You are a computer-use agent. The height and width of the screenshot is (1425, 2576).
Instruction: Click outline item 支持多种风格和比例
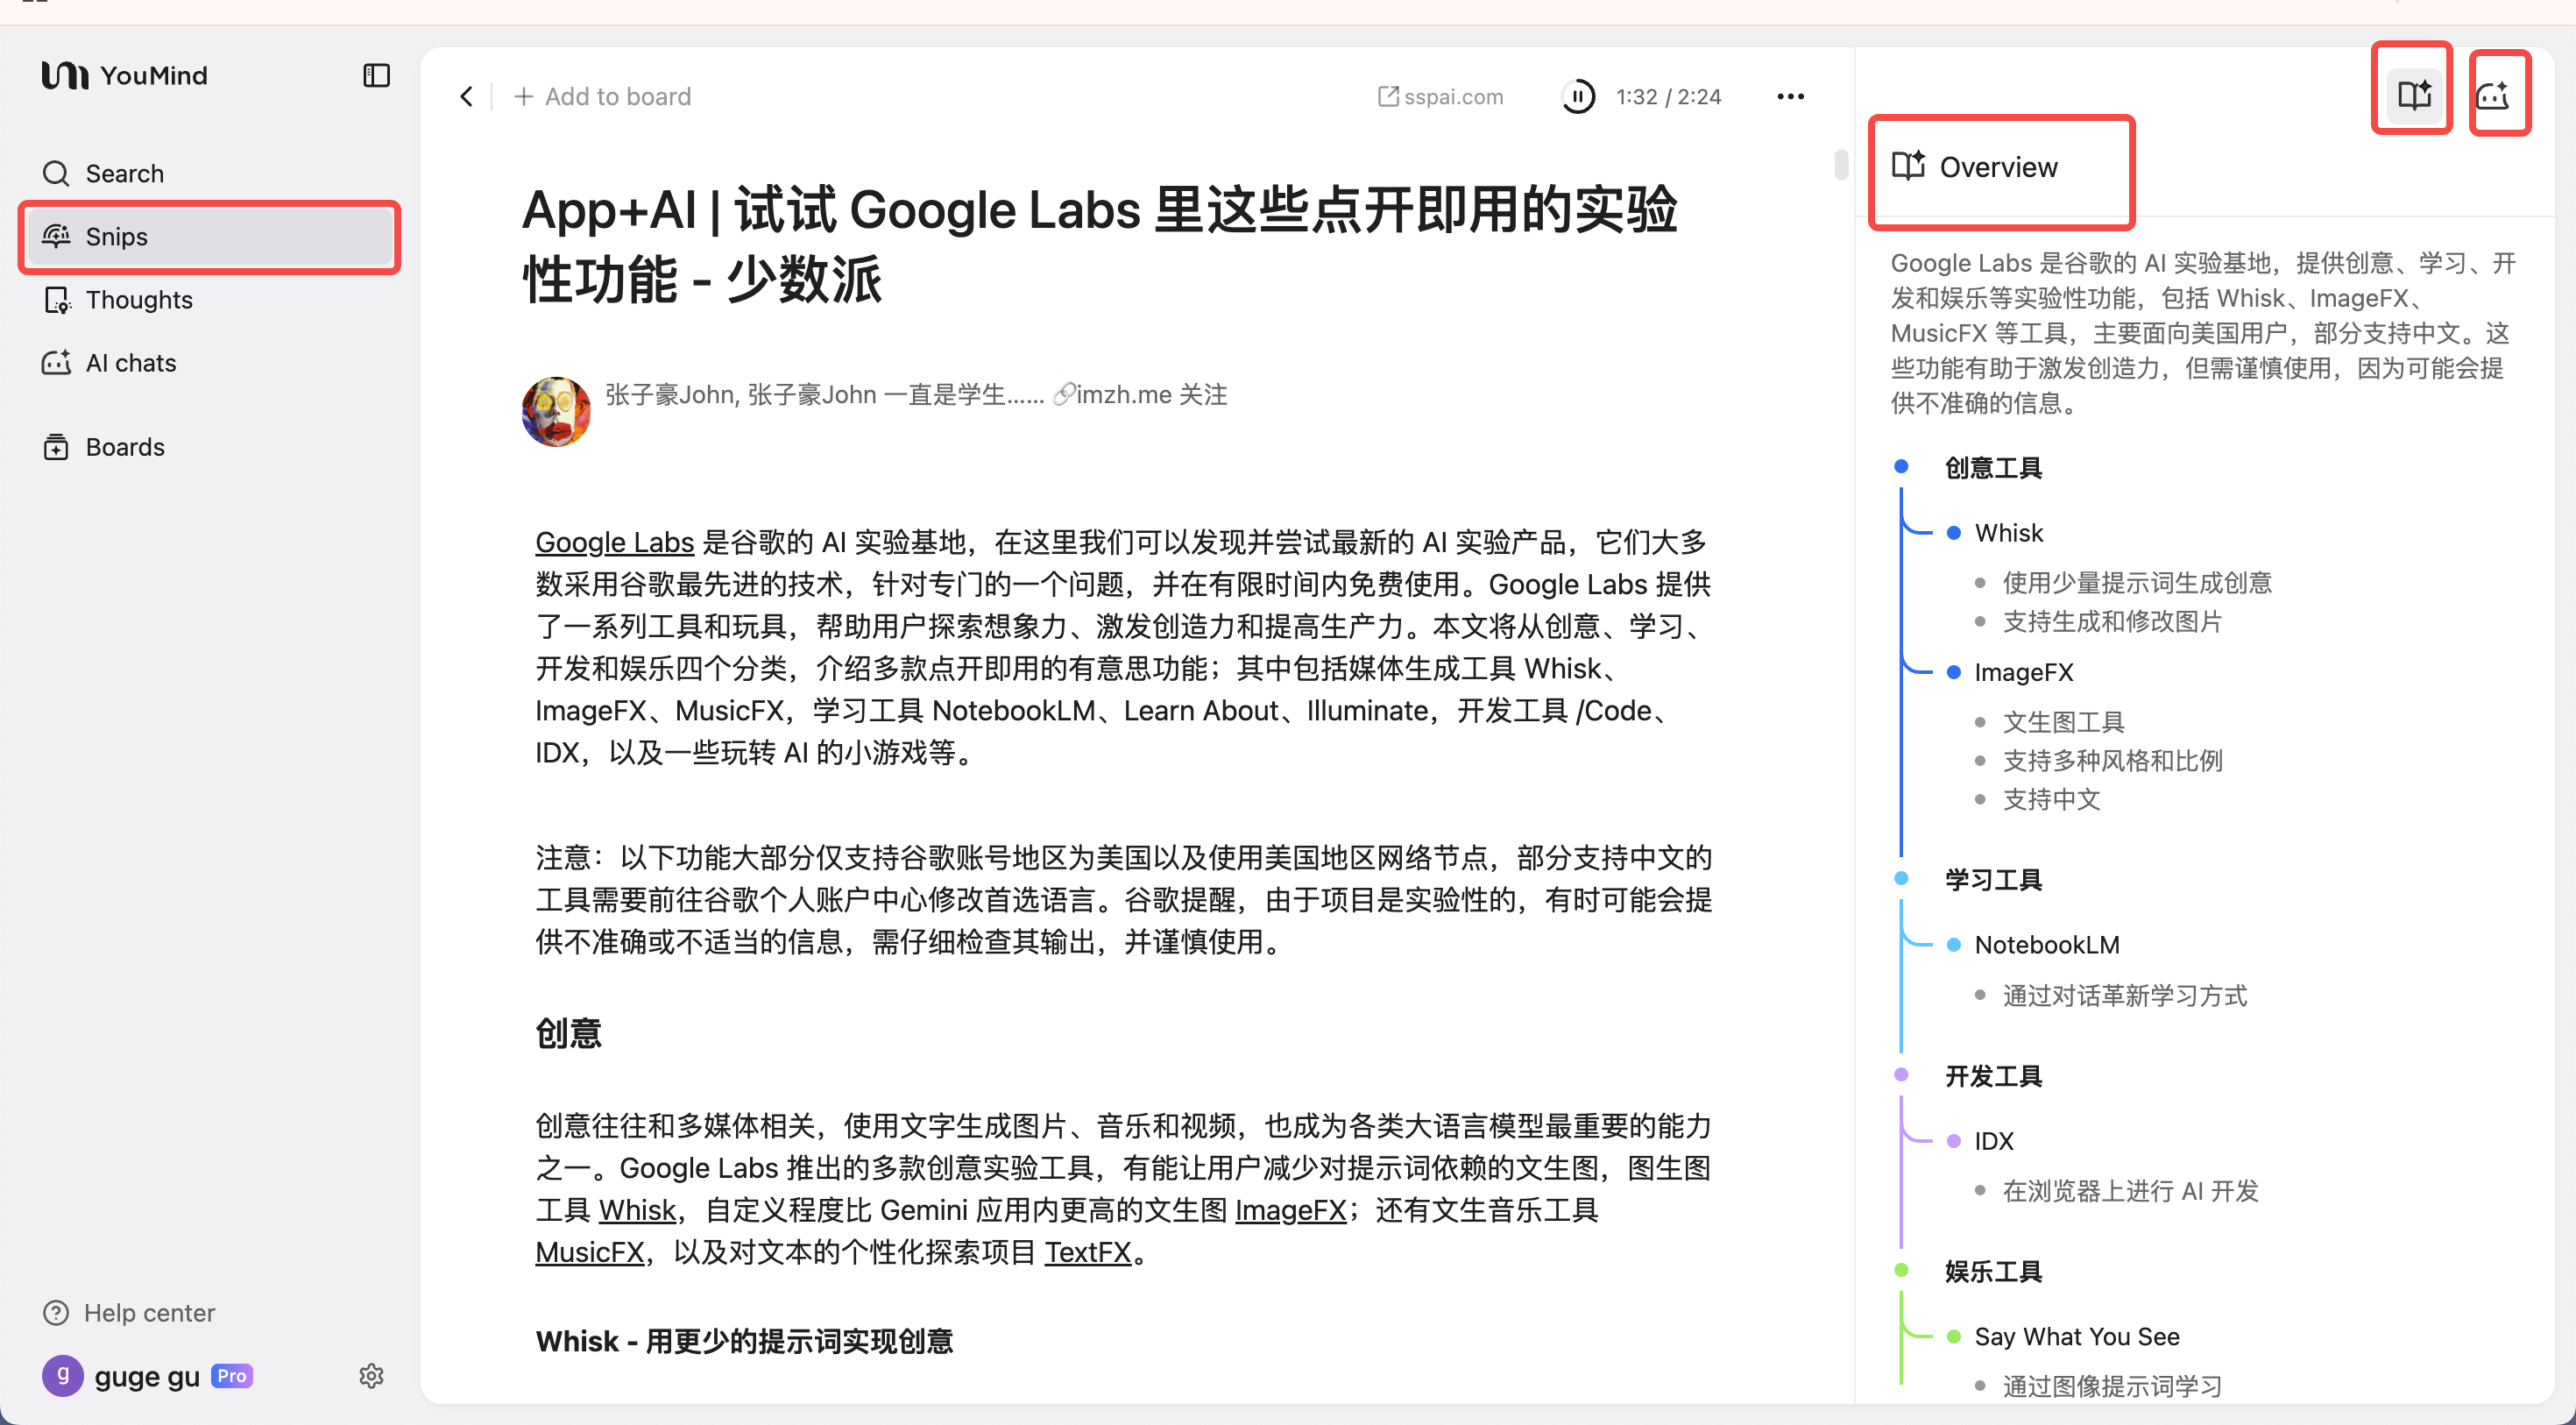pos(2112,761)
